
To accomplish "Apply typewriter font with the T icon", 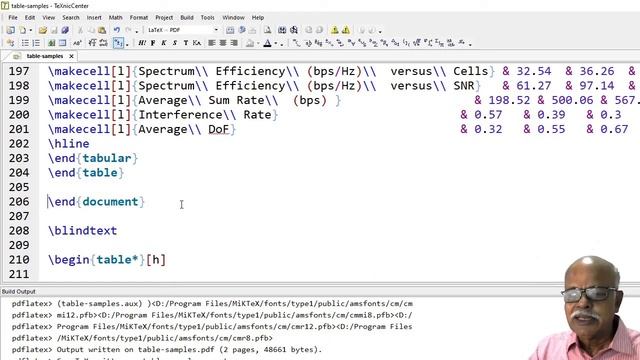I will point(186,43).
